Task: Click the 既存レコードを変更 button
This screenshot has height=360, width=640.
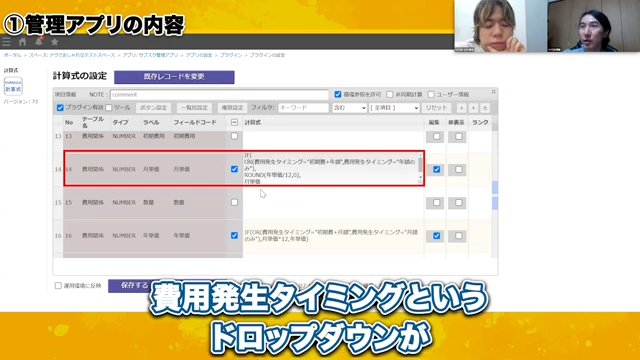Action: pyautogui.click(x=174, y=77)
